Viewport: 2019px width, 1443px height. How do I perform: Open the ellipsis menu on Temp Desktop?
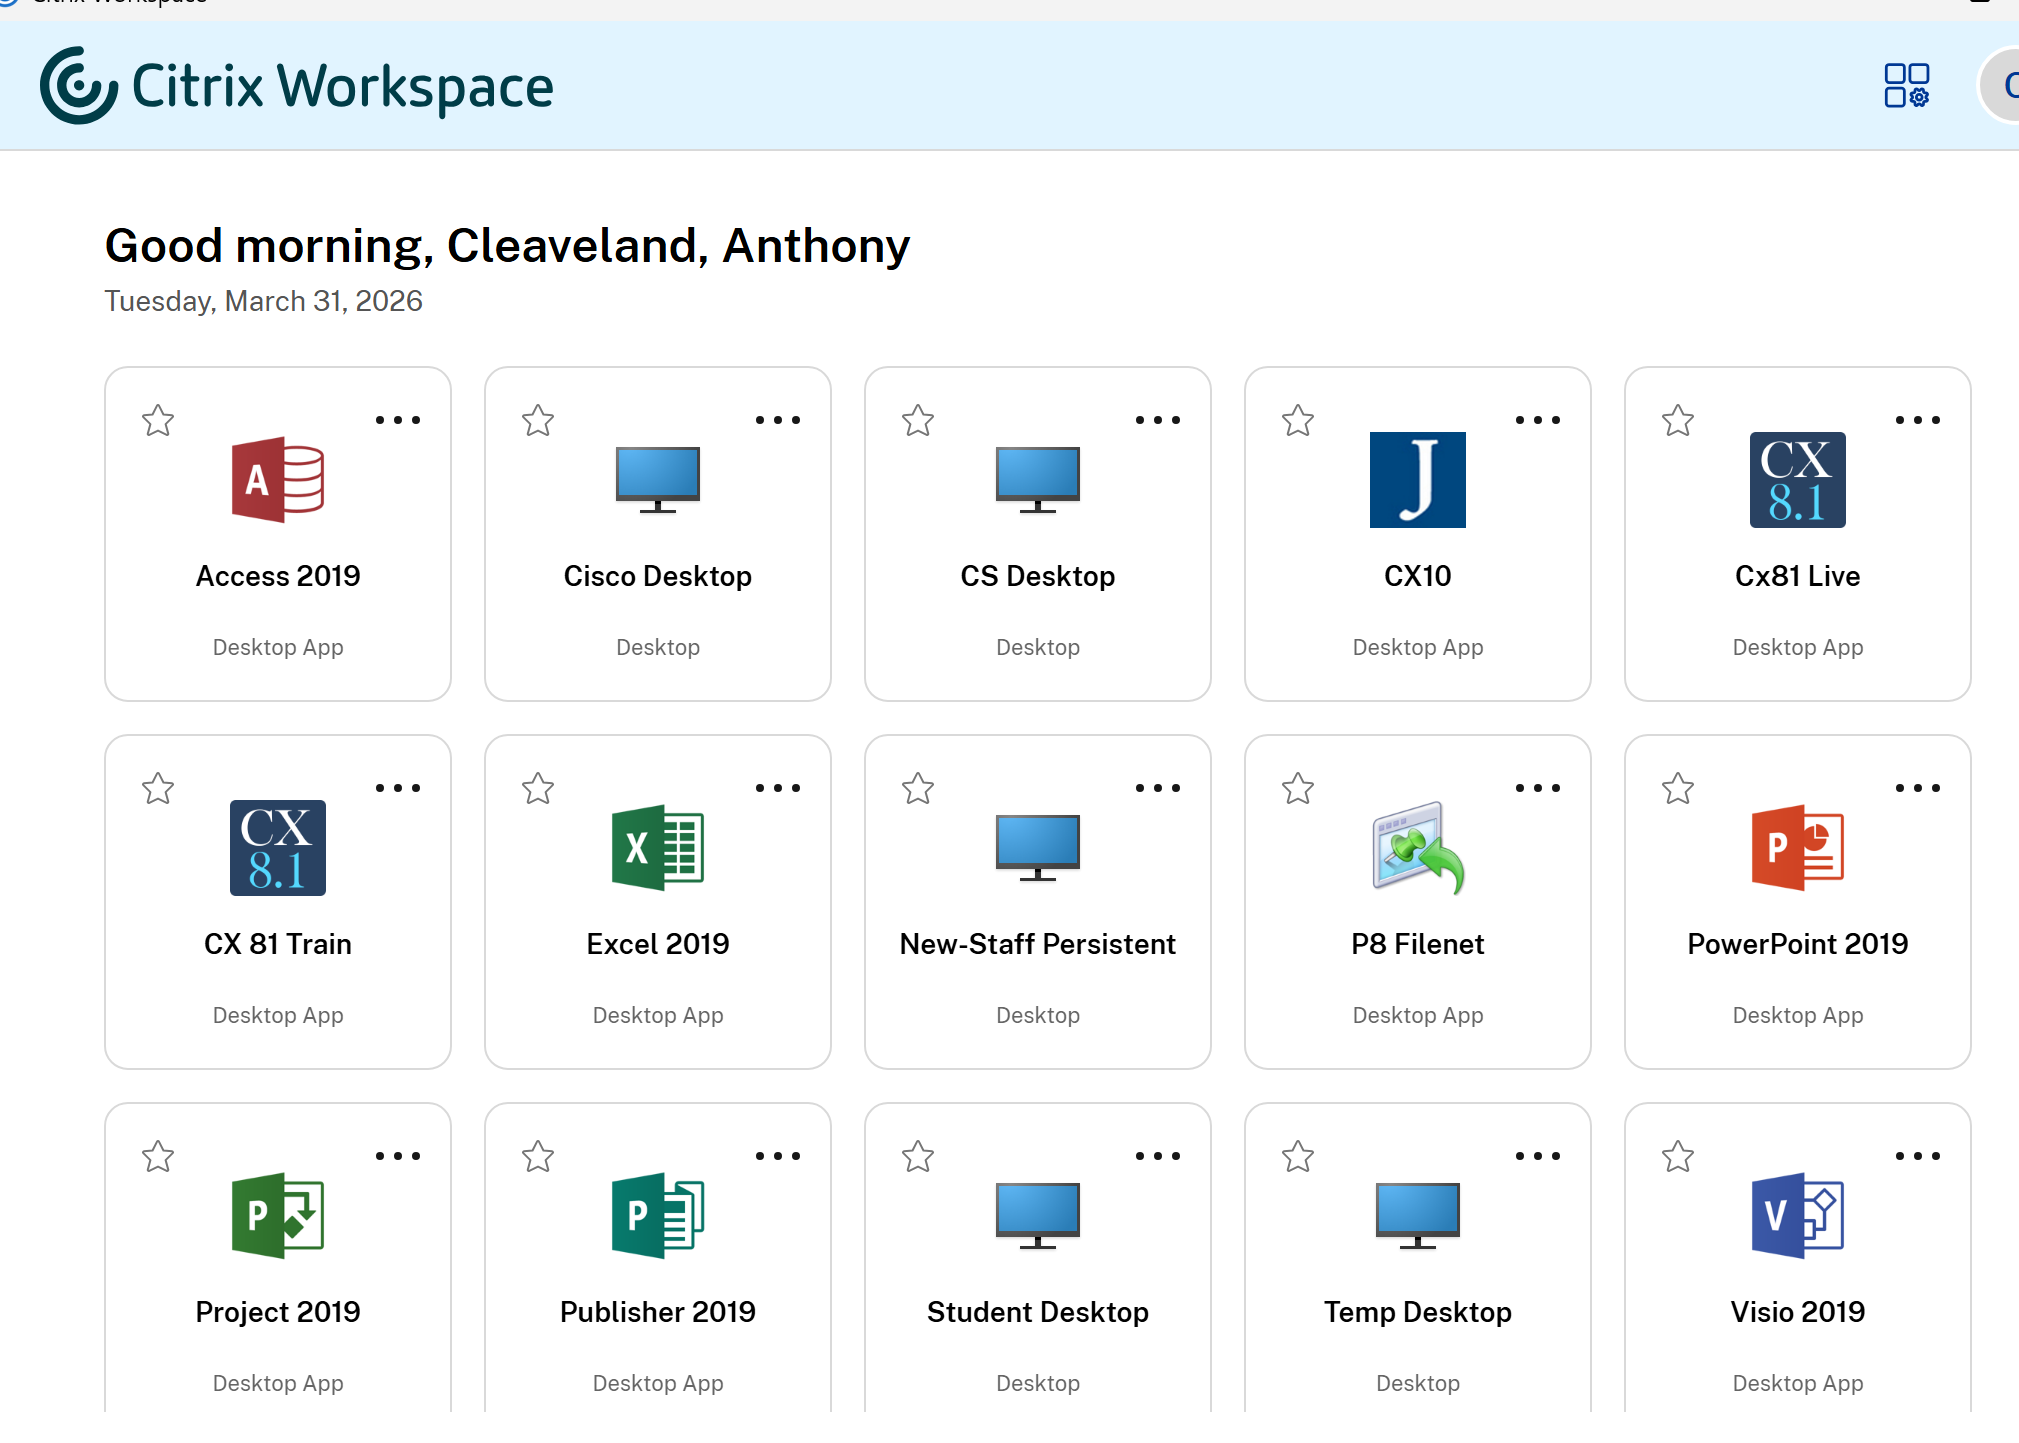[x=1538, y=1156]
